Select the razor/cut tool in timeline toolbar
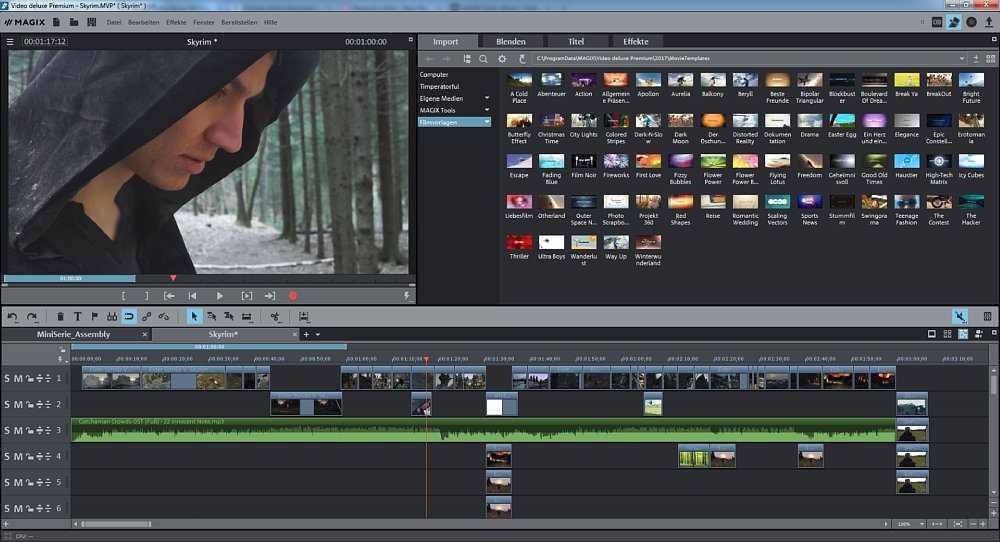This screenshot has height=542, width=1000. coord(275,317)
